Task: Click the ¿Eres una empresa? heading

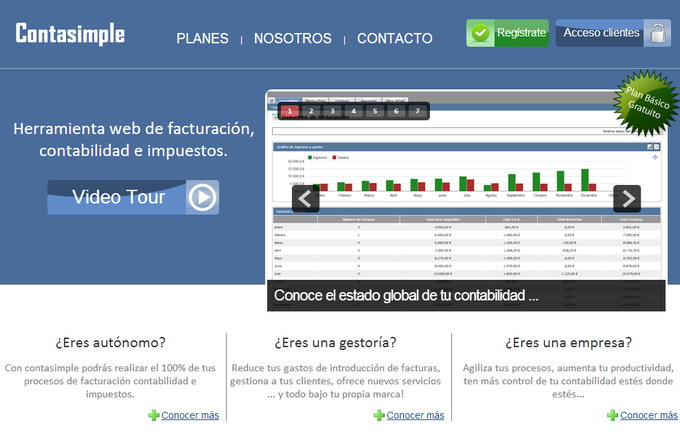Action: pyautogui.click(x=569, y=342)
